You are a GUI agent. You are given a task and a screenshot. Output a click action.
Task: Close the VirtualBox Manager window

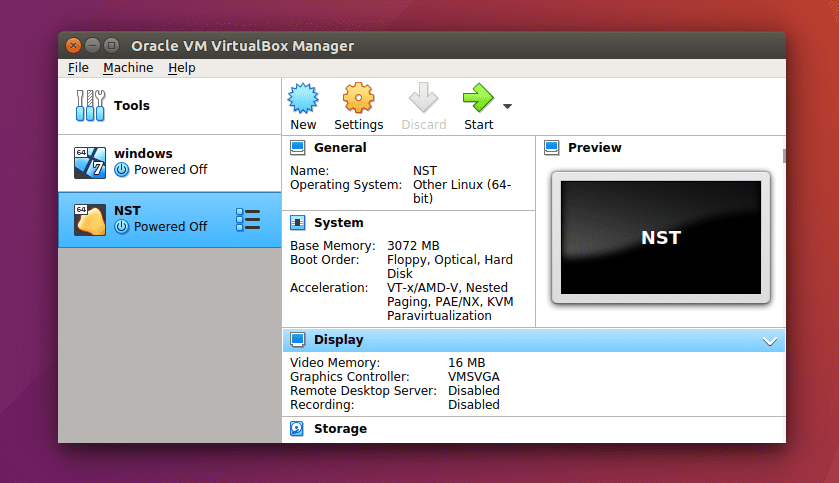coord(73,45)
